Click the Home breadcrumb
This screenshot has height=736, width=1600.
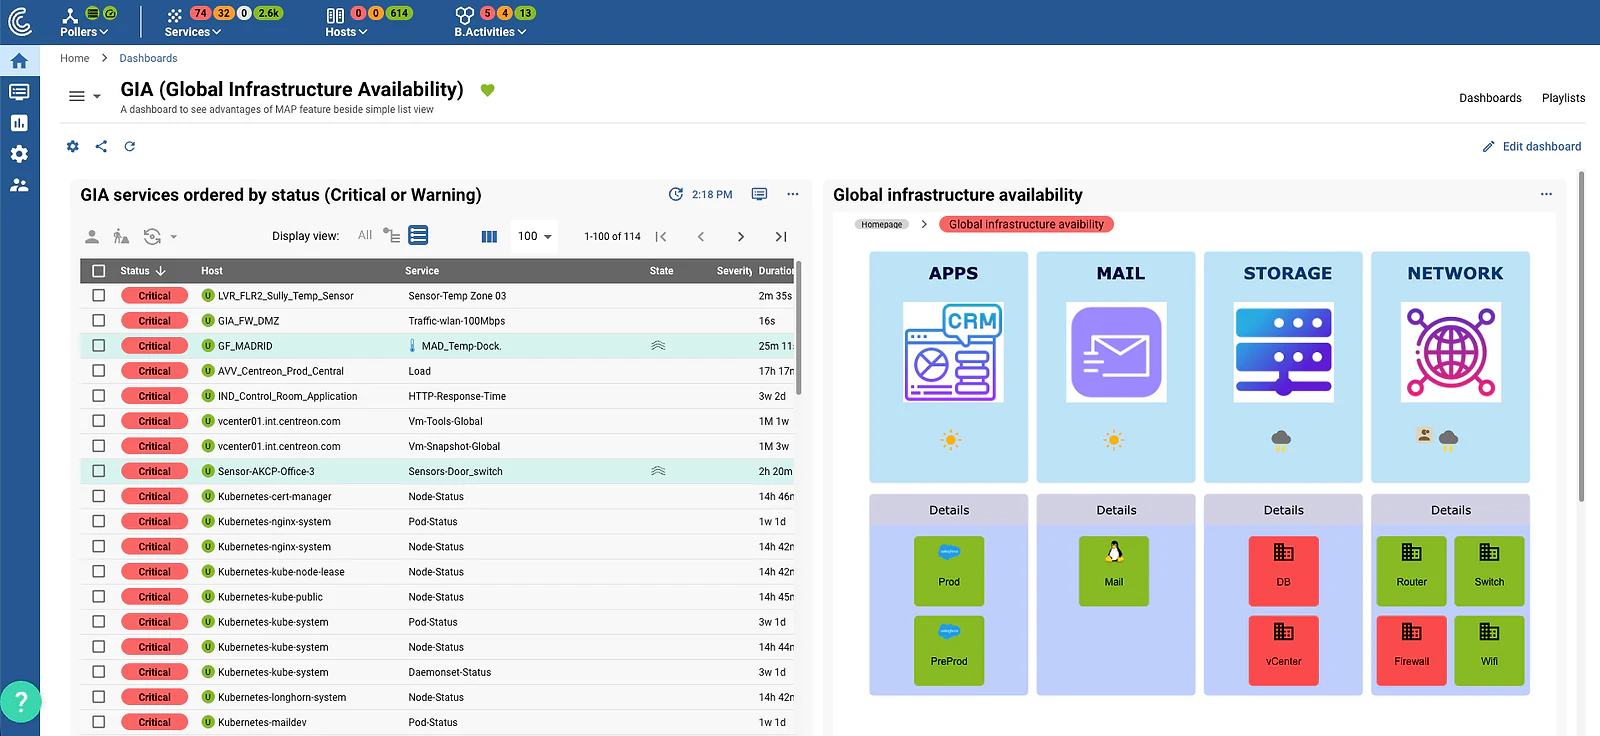(75, 58)
